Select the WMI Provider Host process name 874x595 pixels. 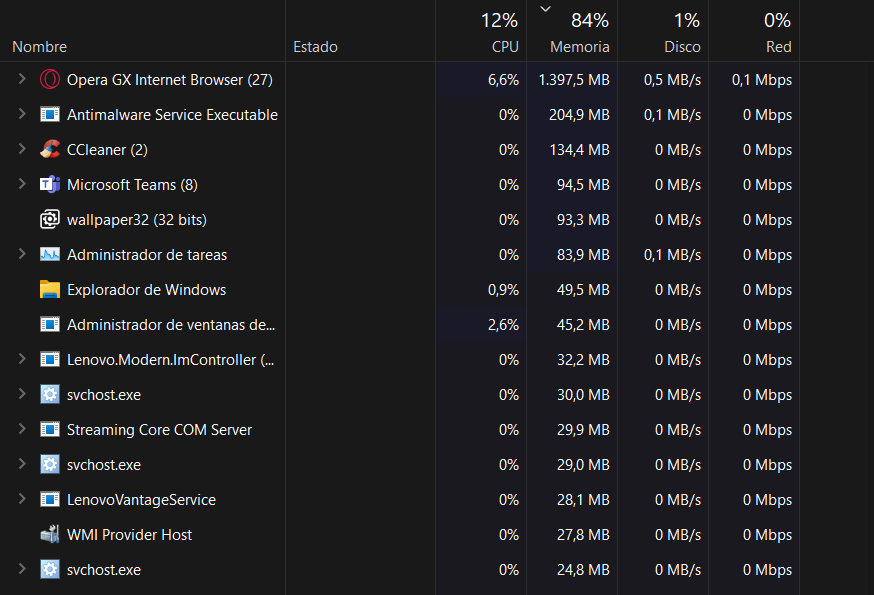click(x=129, y=535)
